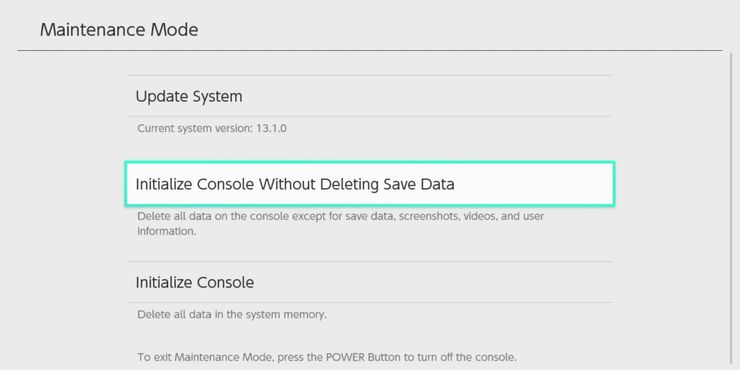
Task: Click the Maintenance Mode page title
Action: click(119, 30)
